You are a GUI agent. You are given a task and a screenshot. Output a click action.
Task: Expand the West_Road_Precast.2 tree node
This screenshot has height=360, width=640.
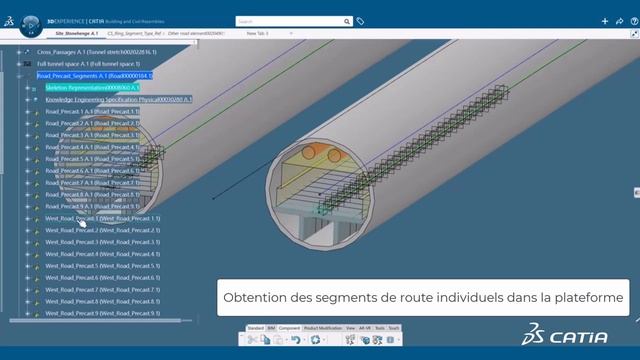coord(27,230)
